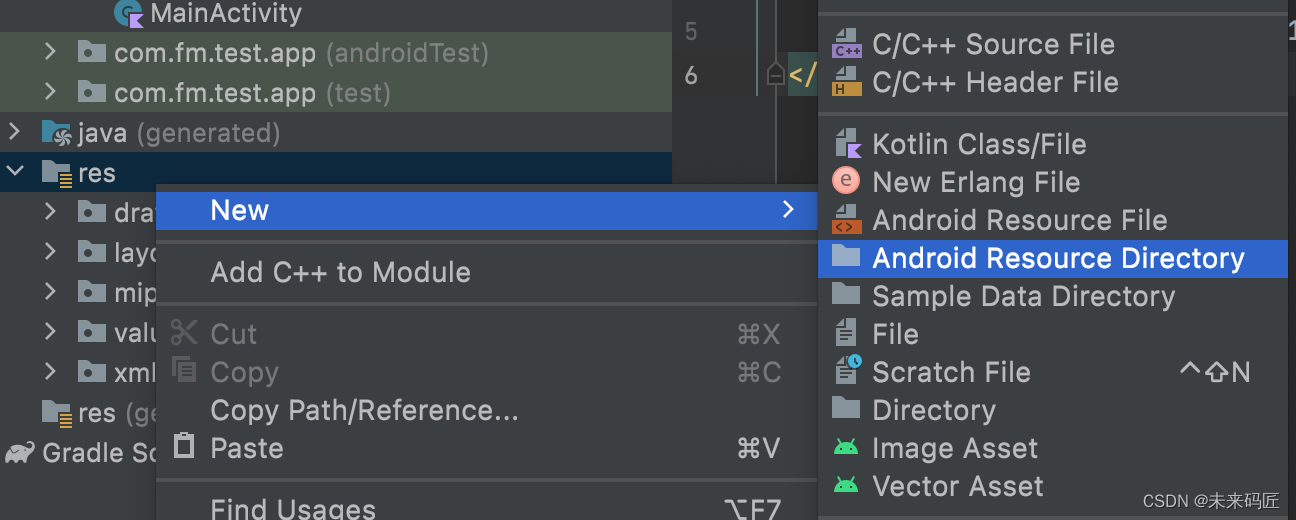Image resolution: width=1296 pixels, height=520 pixels.
Task: Toggle code fold marker on line 6
Action: click(x=776, y=74)
